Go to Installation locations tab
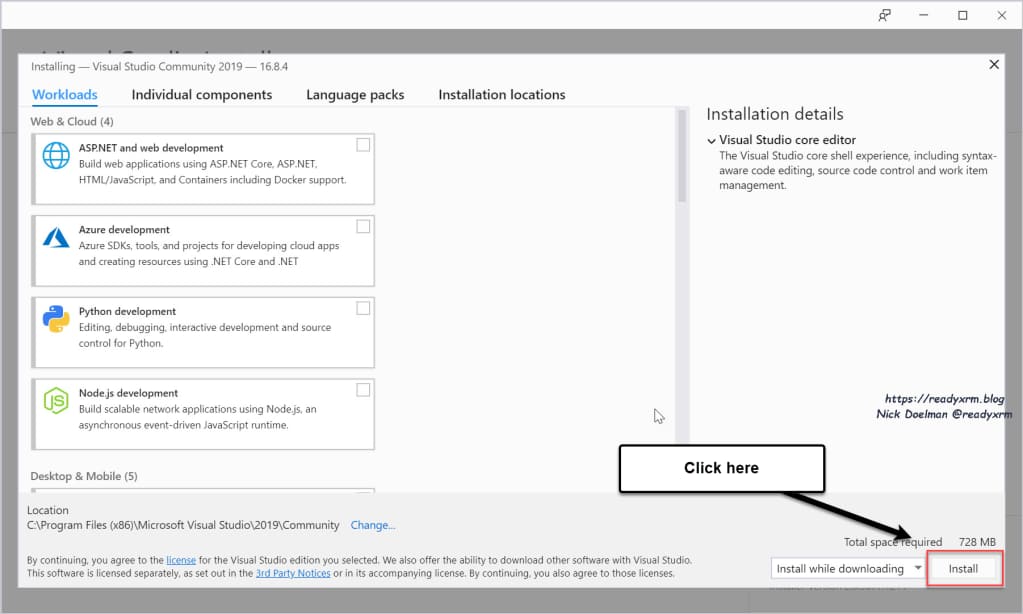The width and height of the screenshot is (1023, 614). coord(501,95)
